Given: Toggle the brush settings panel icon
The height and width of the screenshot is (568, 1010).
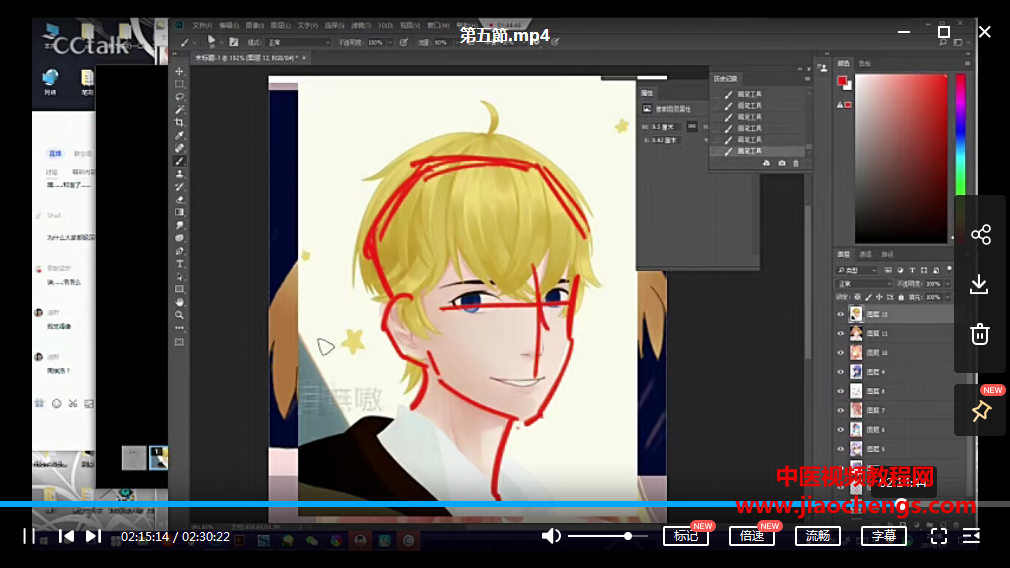Looking at the screenshot, I should [x=234, y=43].
